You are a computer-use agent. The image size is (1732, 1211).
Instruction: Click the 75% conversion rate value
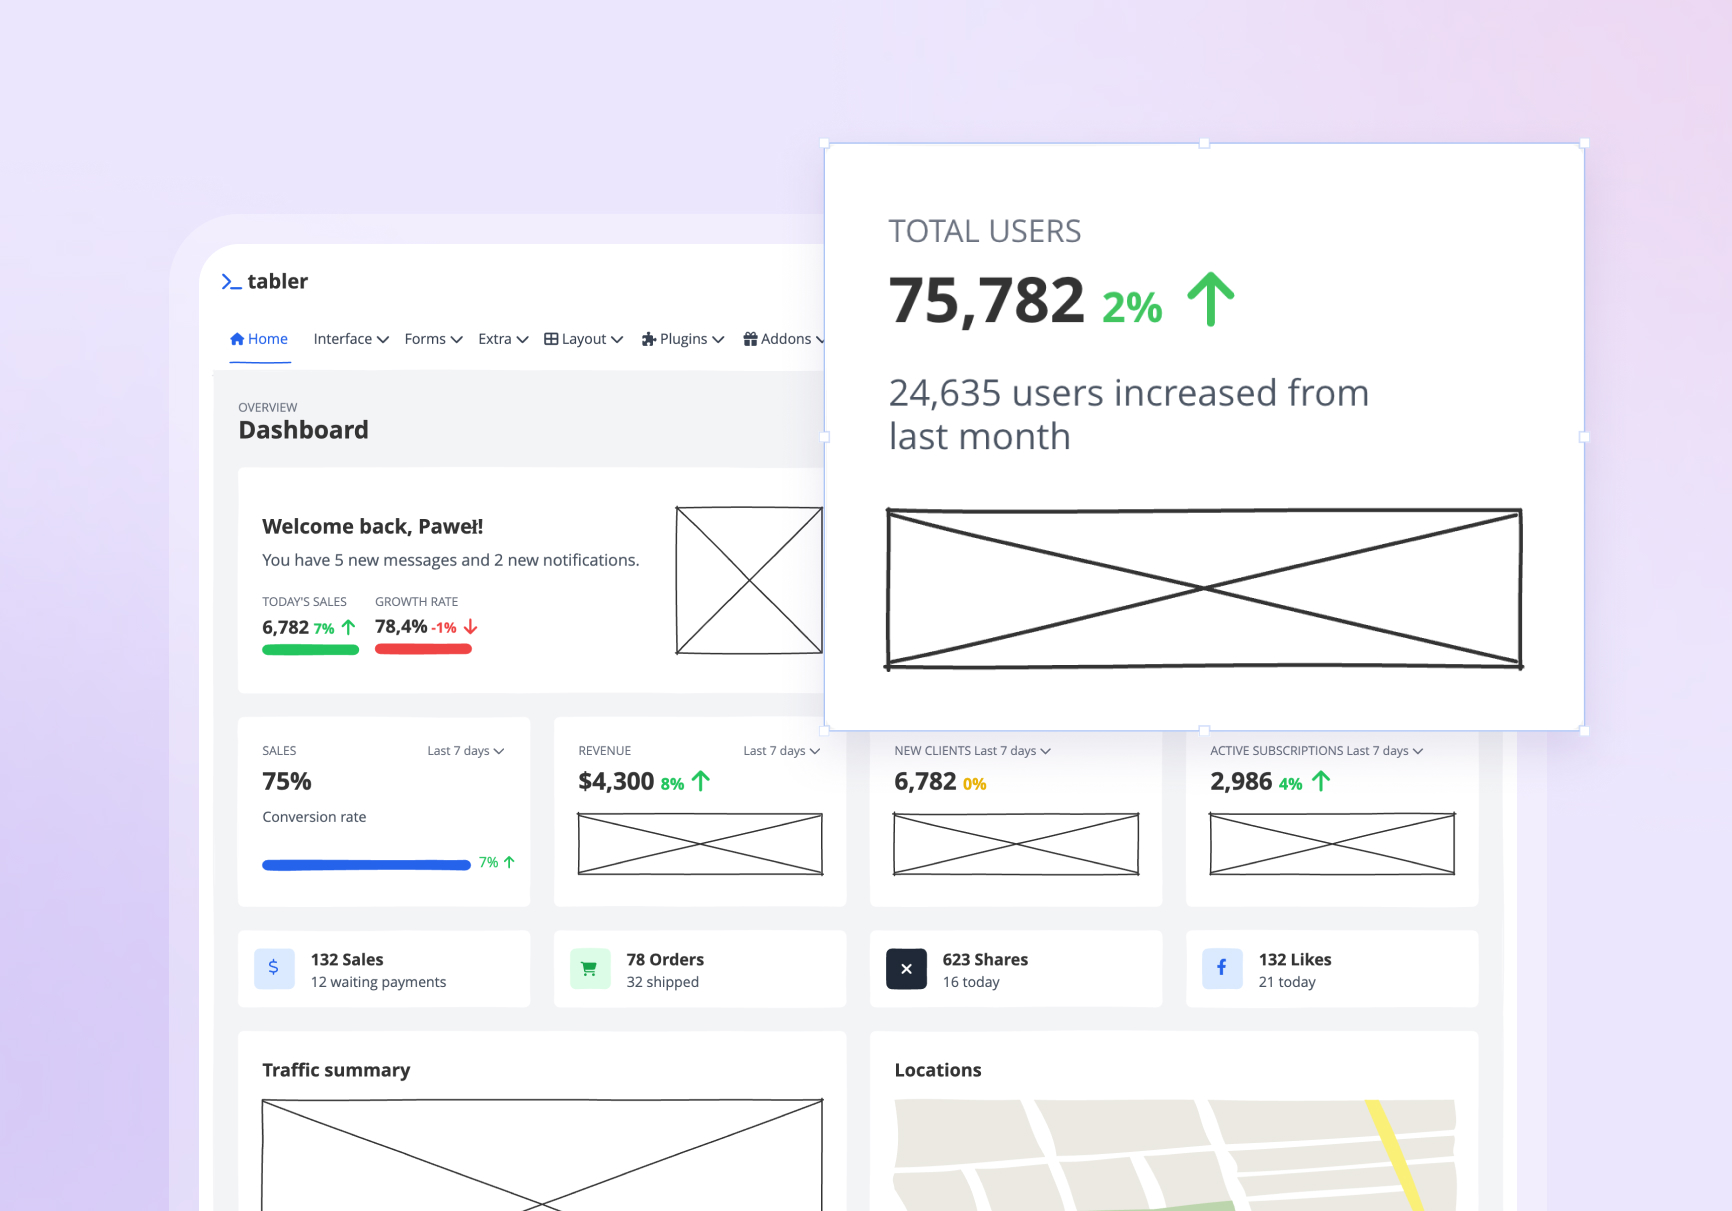coord(287,781)
